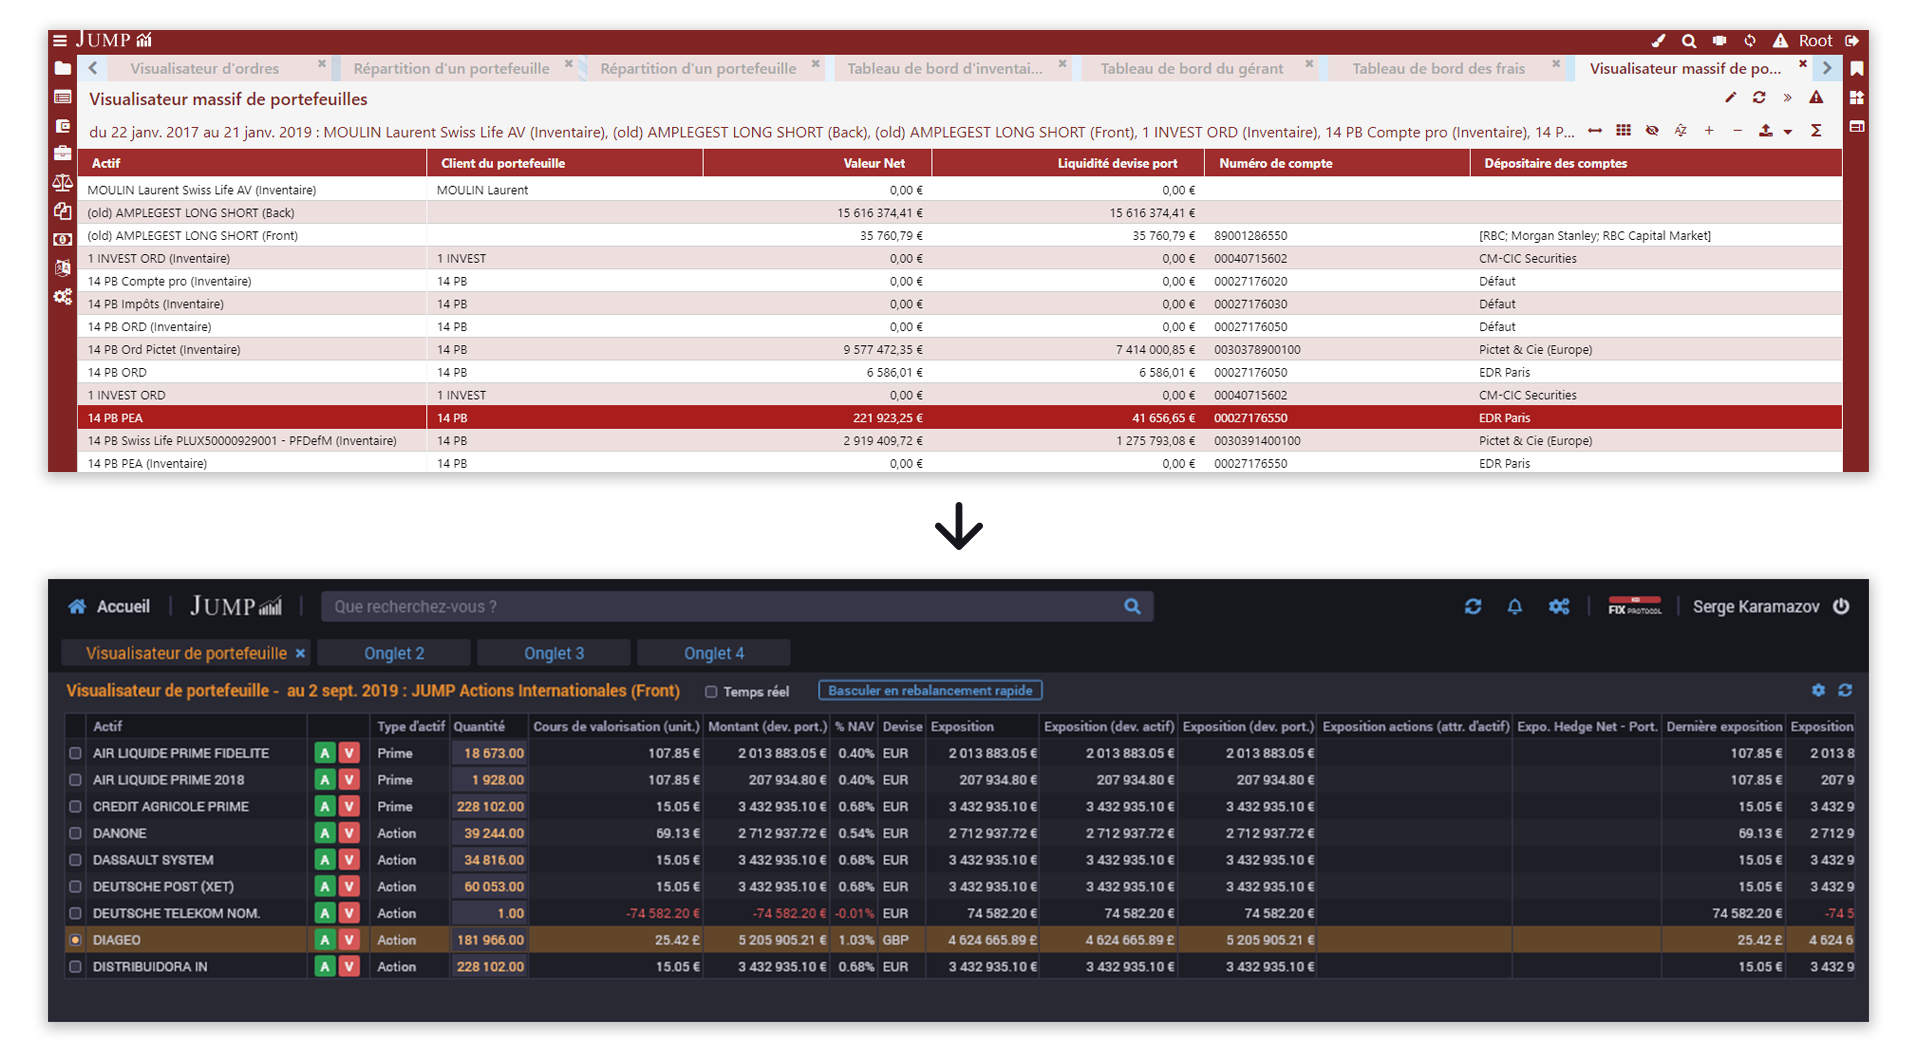Screen dimensions: 1917x1051
Task: Click the Accueil home link
Action: click(x=109, y=606)
